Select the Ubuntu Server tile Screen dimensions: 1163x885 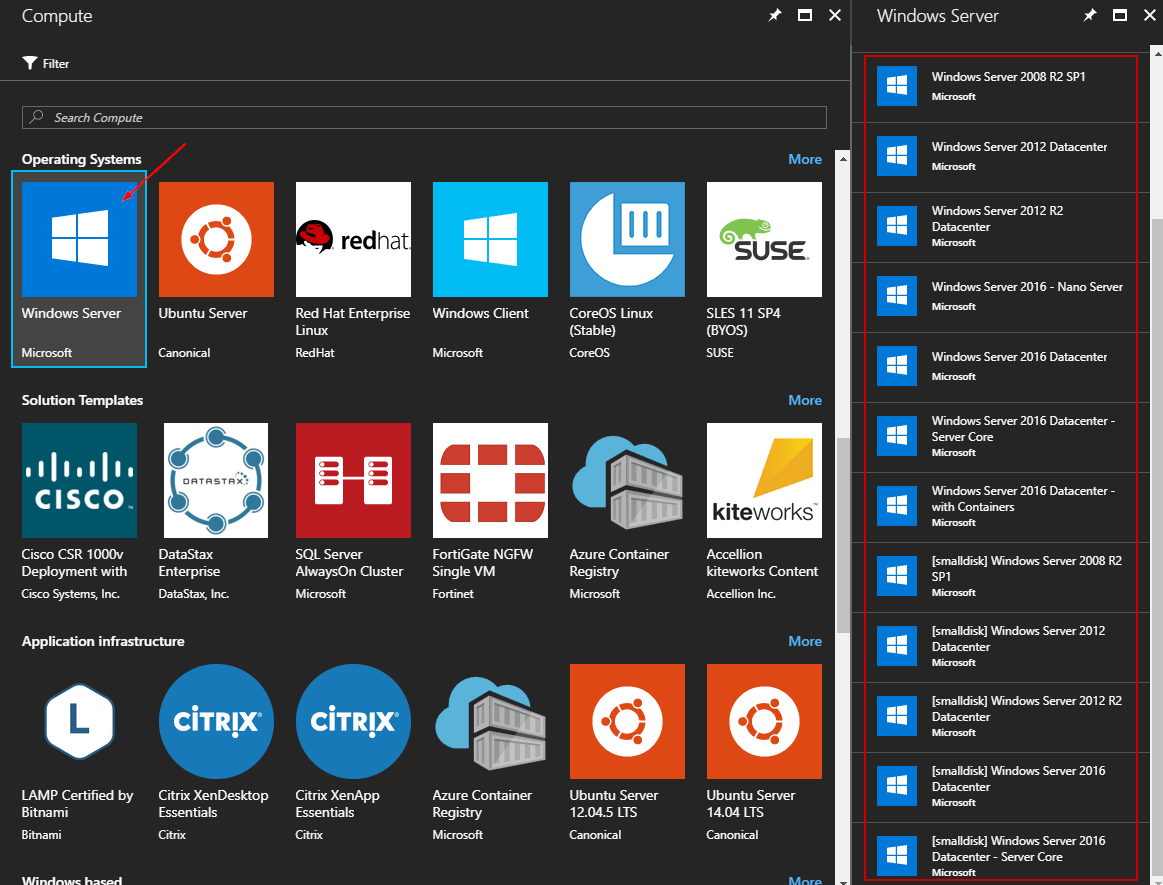pos(216,271)
